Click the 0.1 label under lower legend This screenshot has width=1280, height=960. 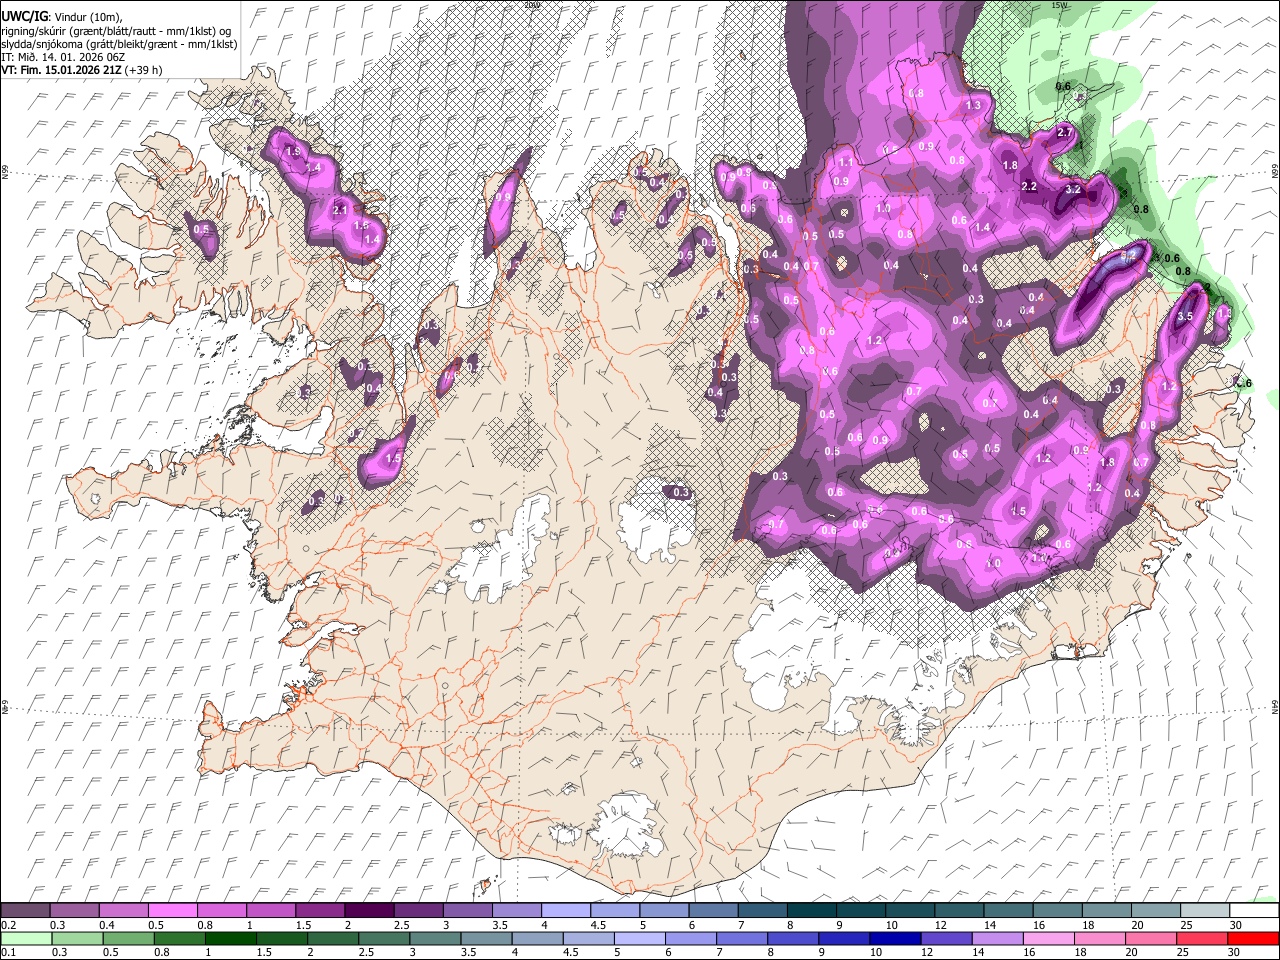(x=8, y=954)
